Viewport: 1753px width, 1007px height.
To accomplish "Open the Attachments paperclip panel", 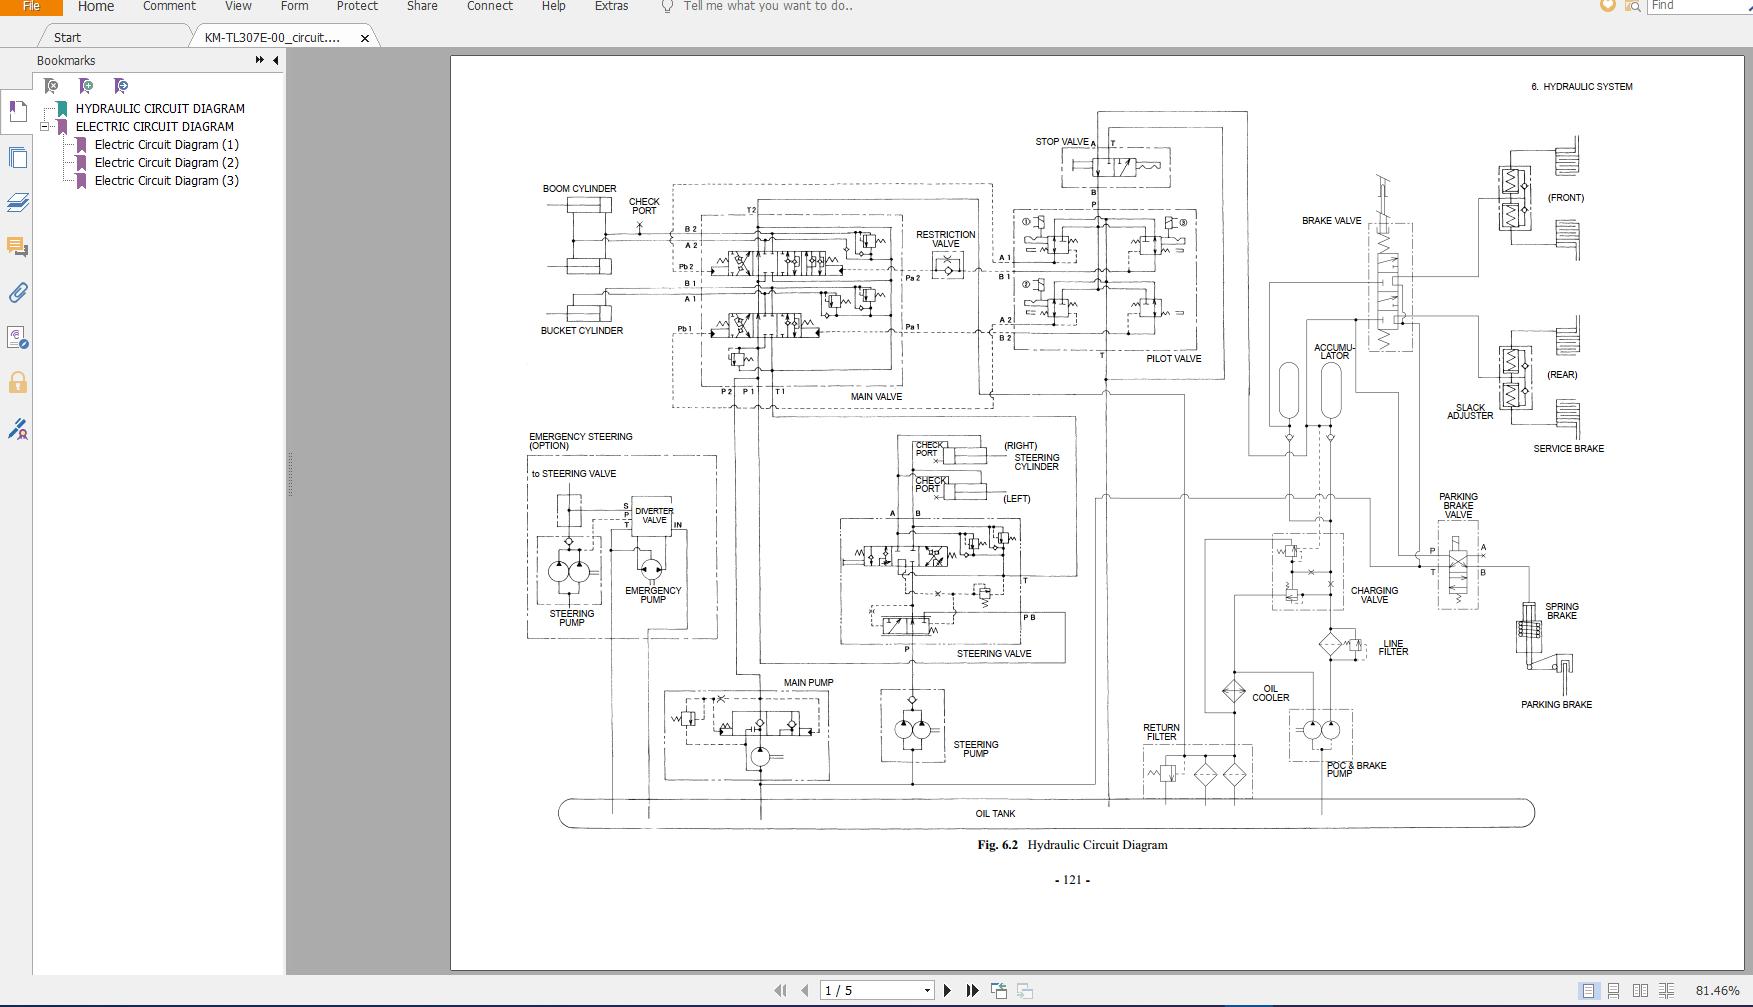I will 17,292.
